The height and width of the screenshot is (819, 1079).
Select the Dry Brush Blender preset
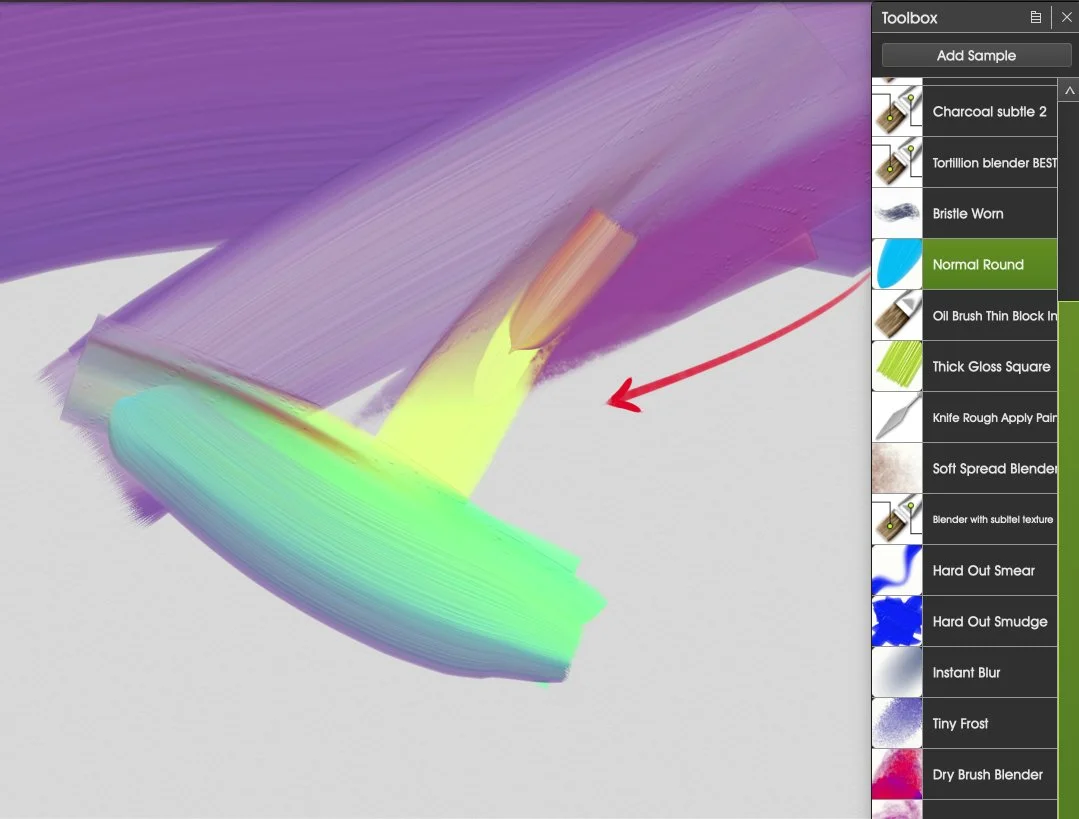click(x=987, y=774)
